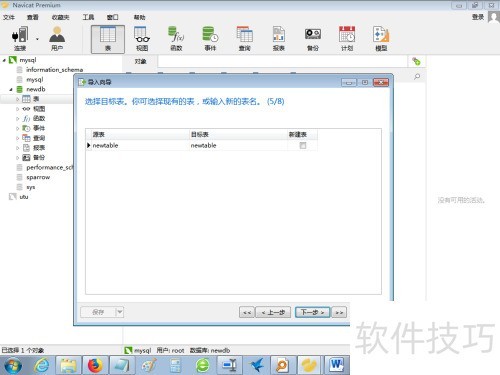Switch to the Objects tab

(140, 62)
